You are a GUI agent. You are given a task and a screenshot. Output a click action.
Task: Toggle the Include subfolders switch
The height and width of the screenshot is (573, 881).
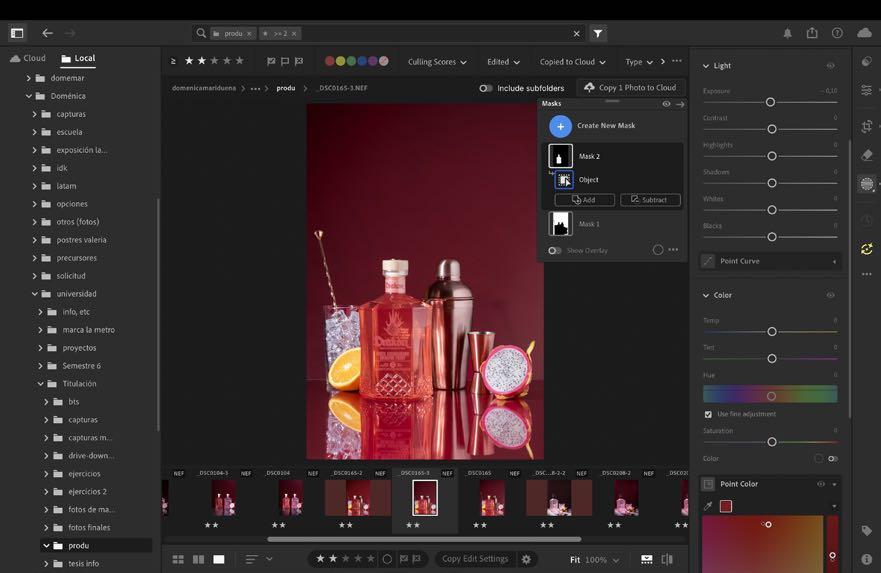(486, 88)
